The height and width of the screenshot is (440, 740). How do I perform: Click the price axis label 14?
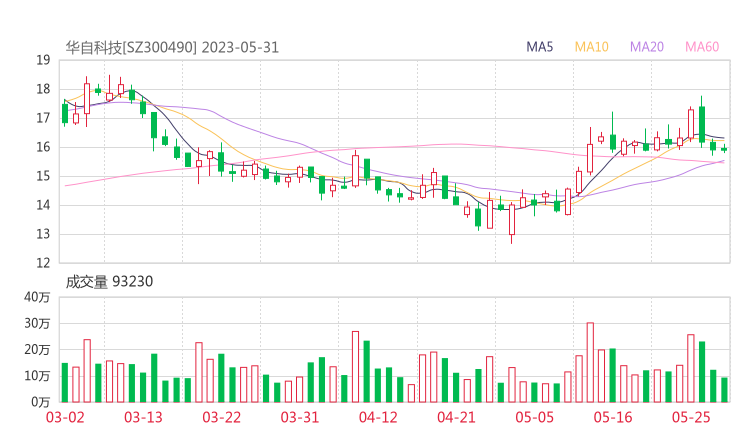point(43,205)
